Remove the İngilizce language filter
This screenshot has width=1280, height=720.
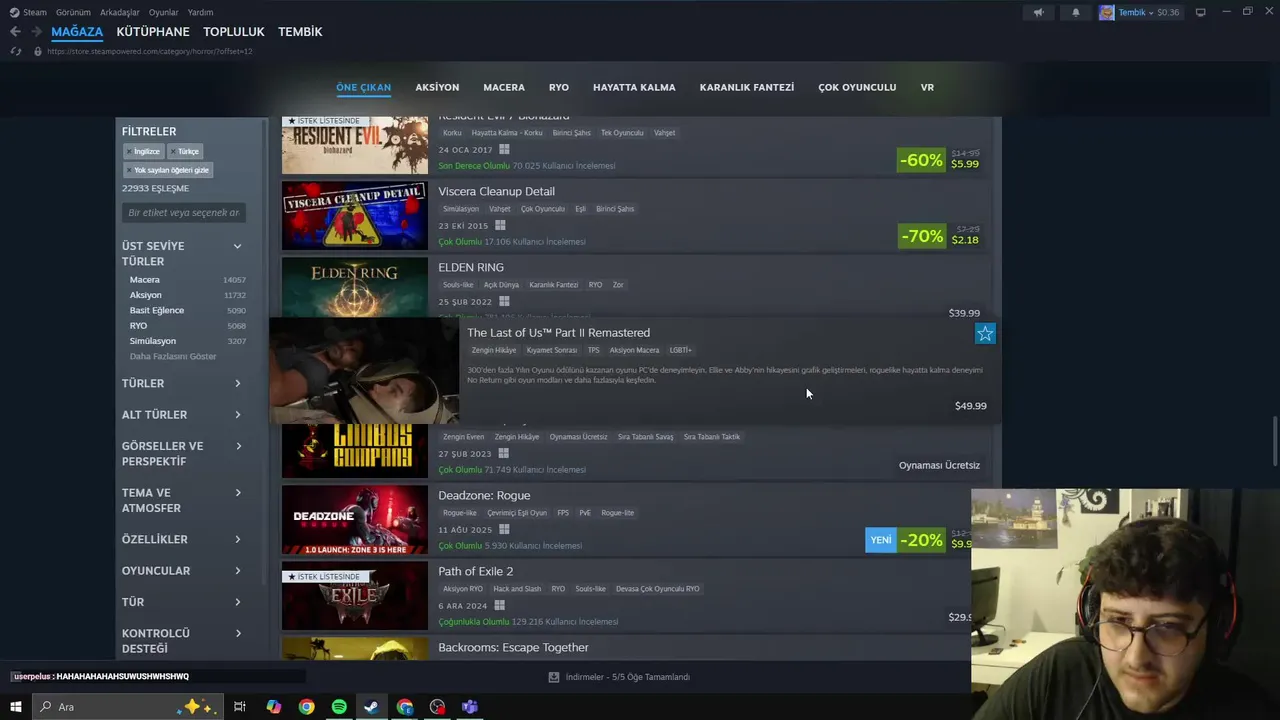[x=144, y=151]
